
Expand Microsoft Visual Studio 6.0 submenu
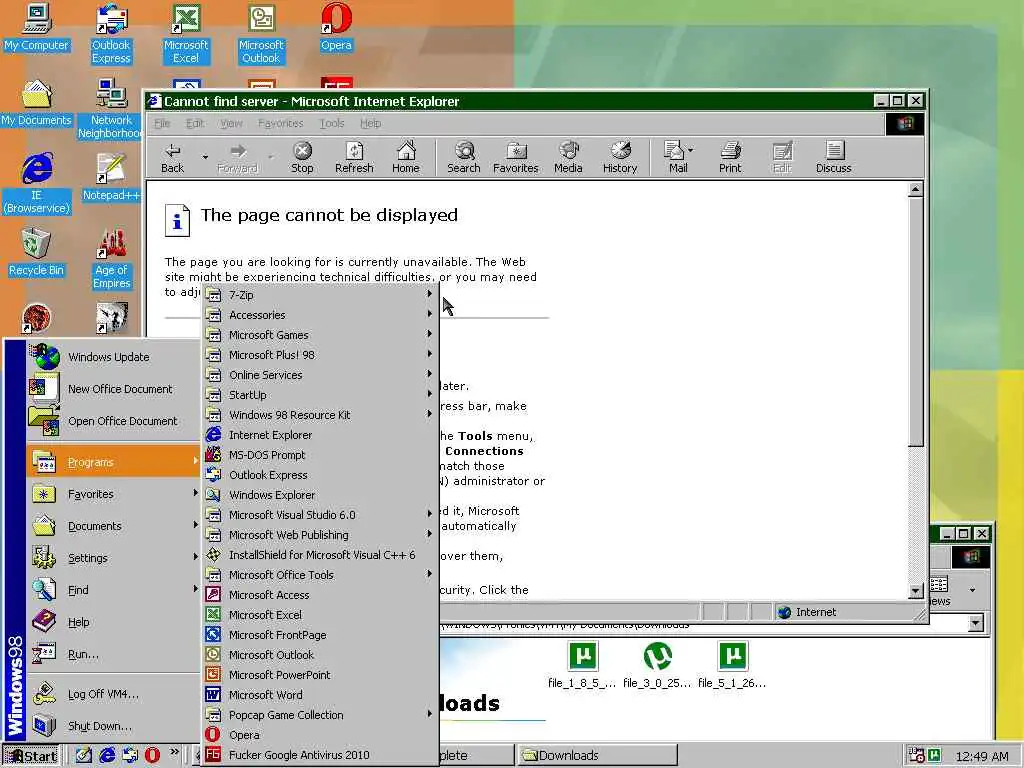click(320, 515)
